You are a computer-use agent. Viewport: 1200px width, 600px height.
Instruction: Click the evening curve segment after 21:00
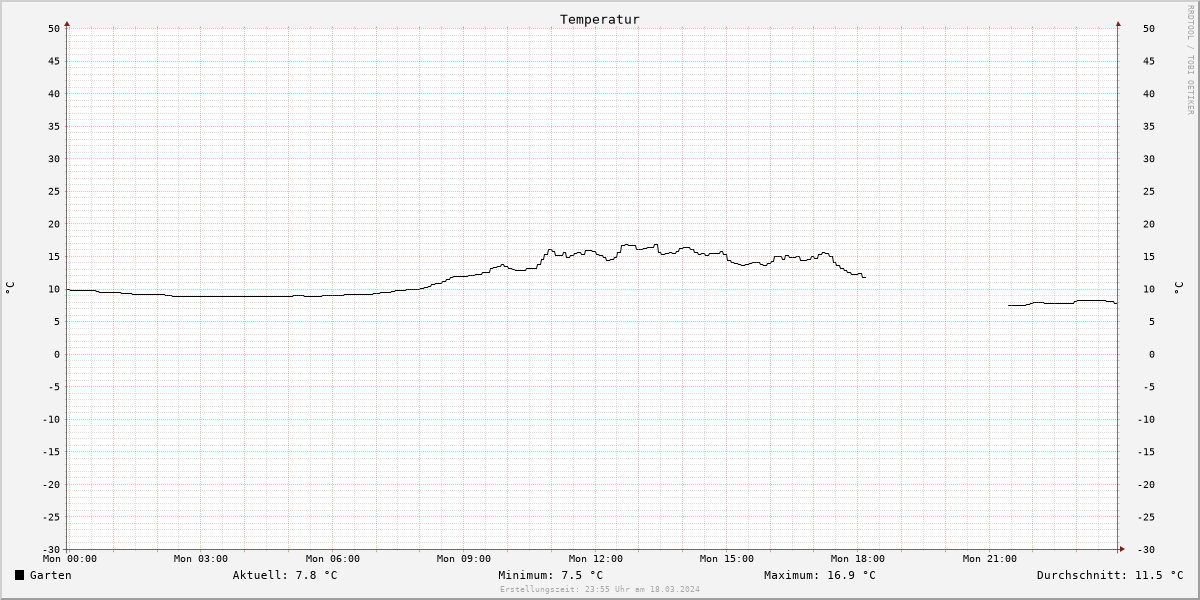pos(1062,302)
